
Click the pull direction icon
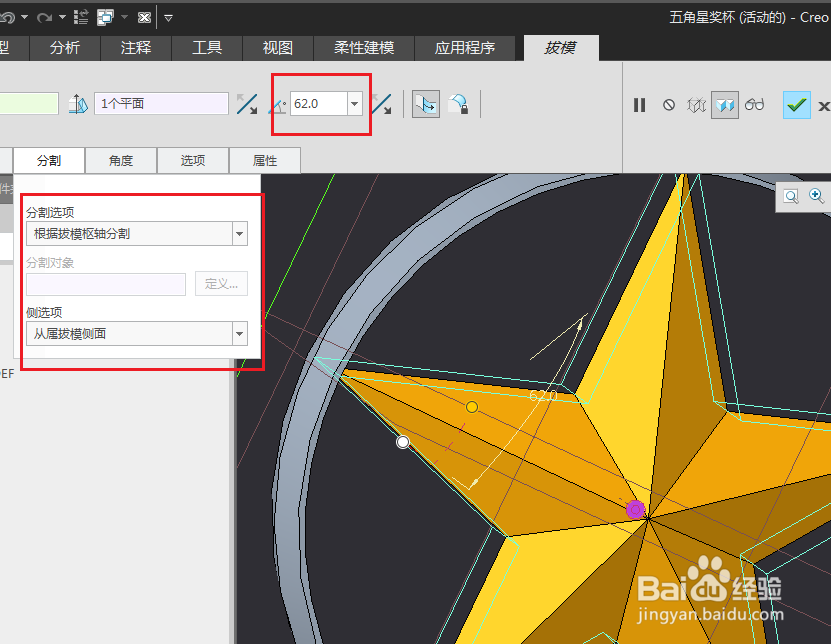(78, 104)
